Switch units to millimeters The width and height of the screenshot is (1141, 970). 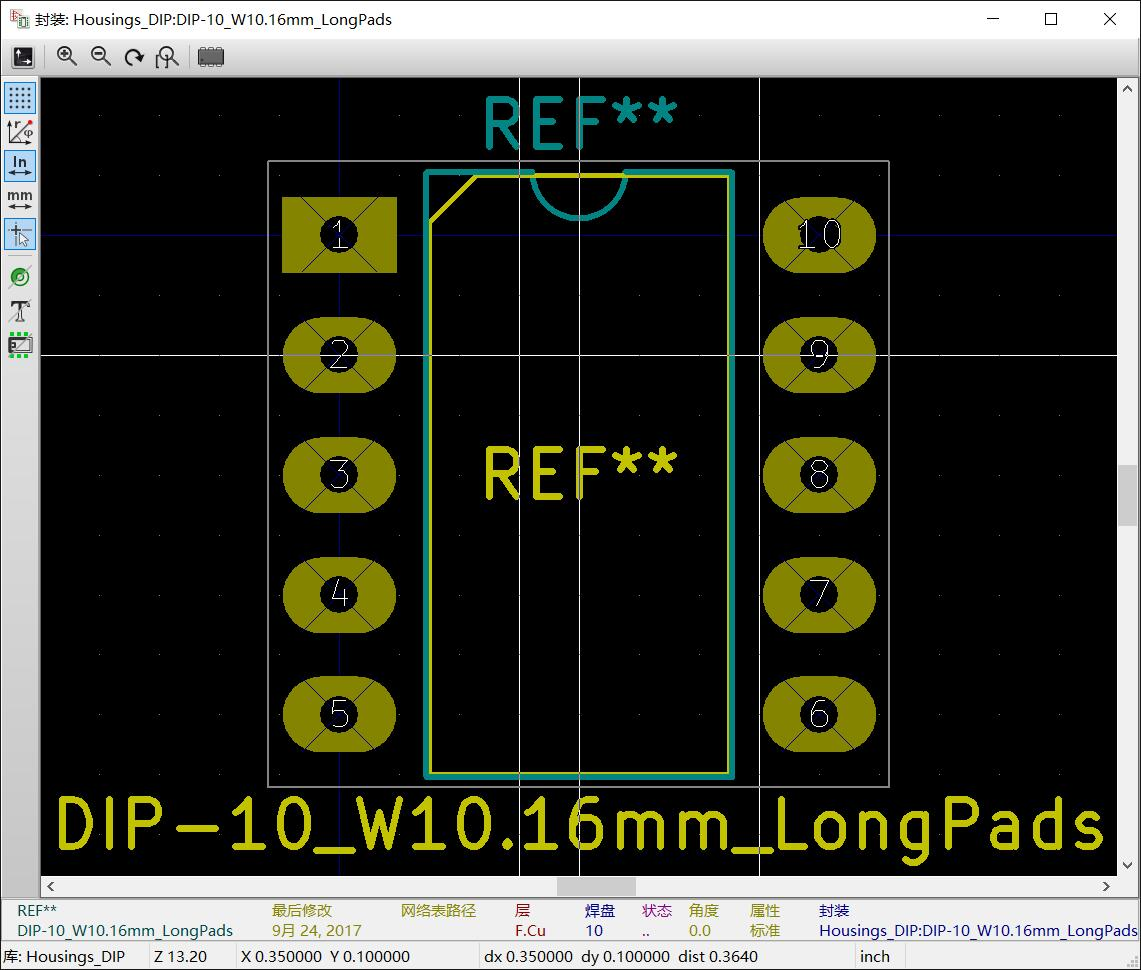click(x=20, y=200)
